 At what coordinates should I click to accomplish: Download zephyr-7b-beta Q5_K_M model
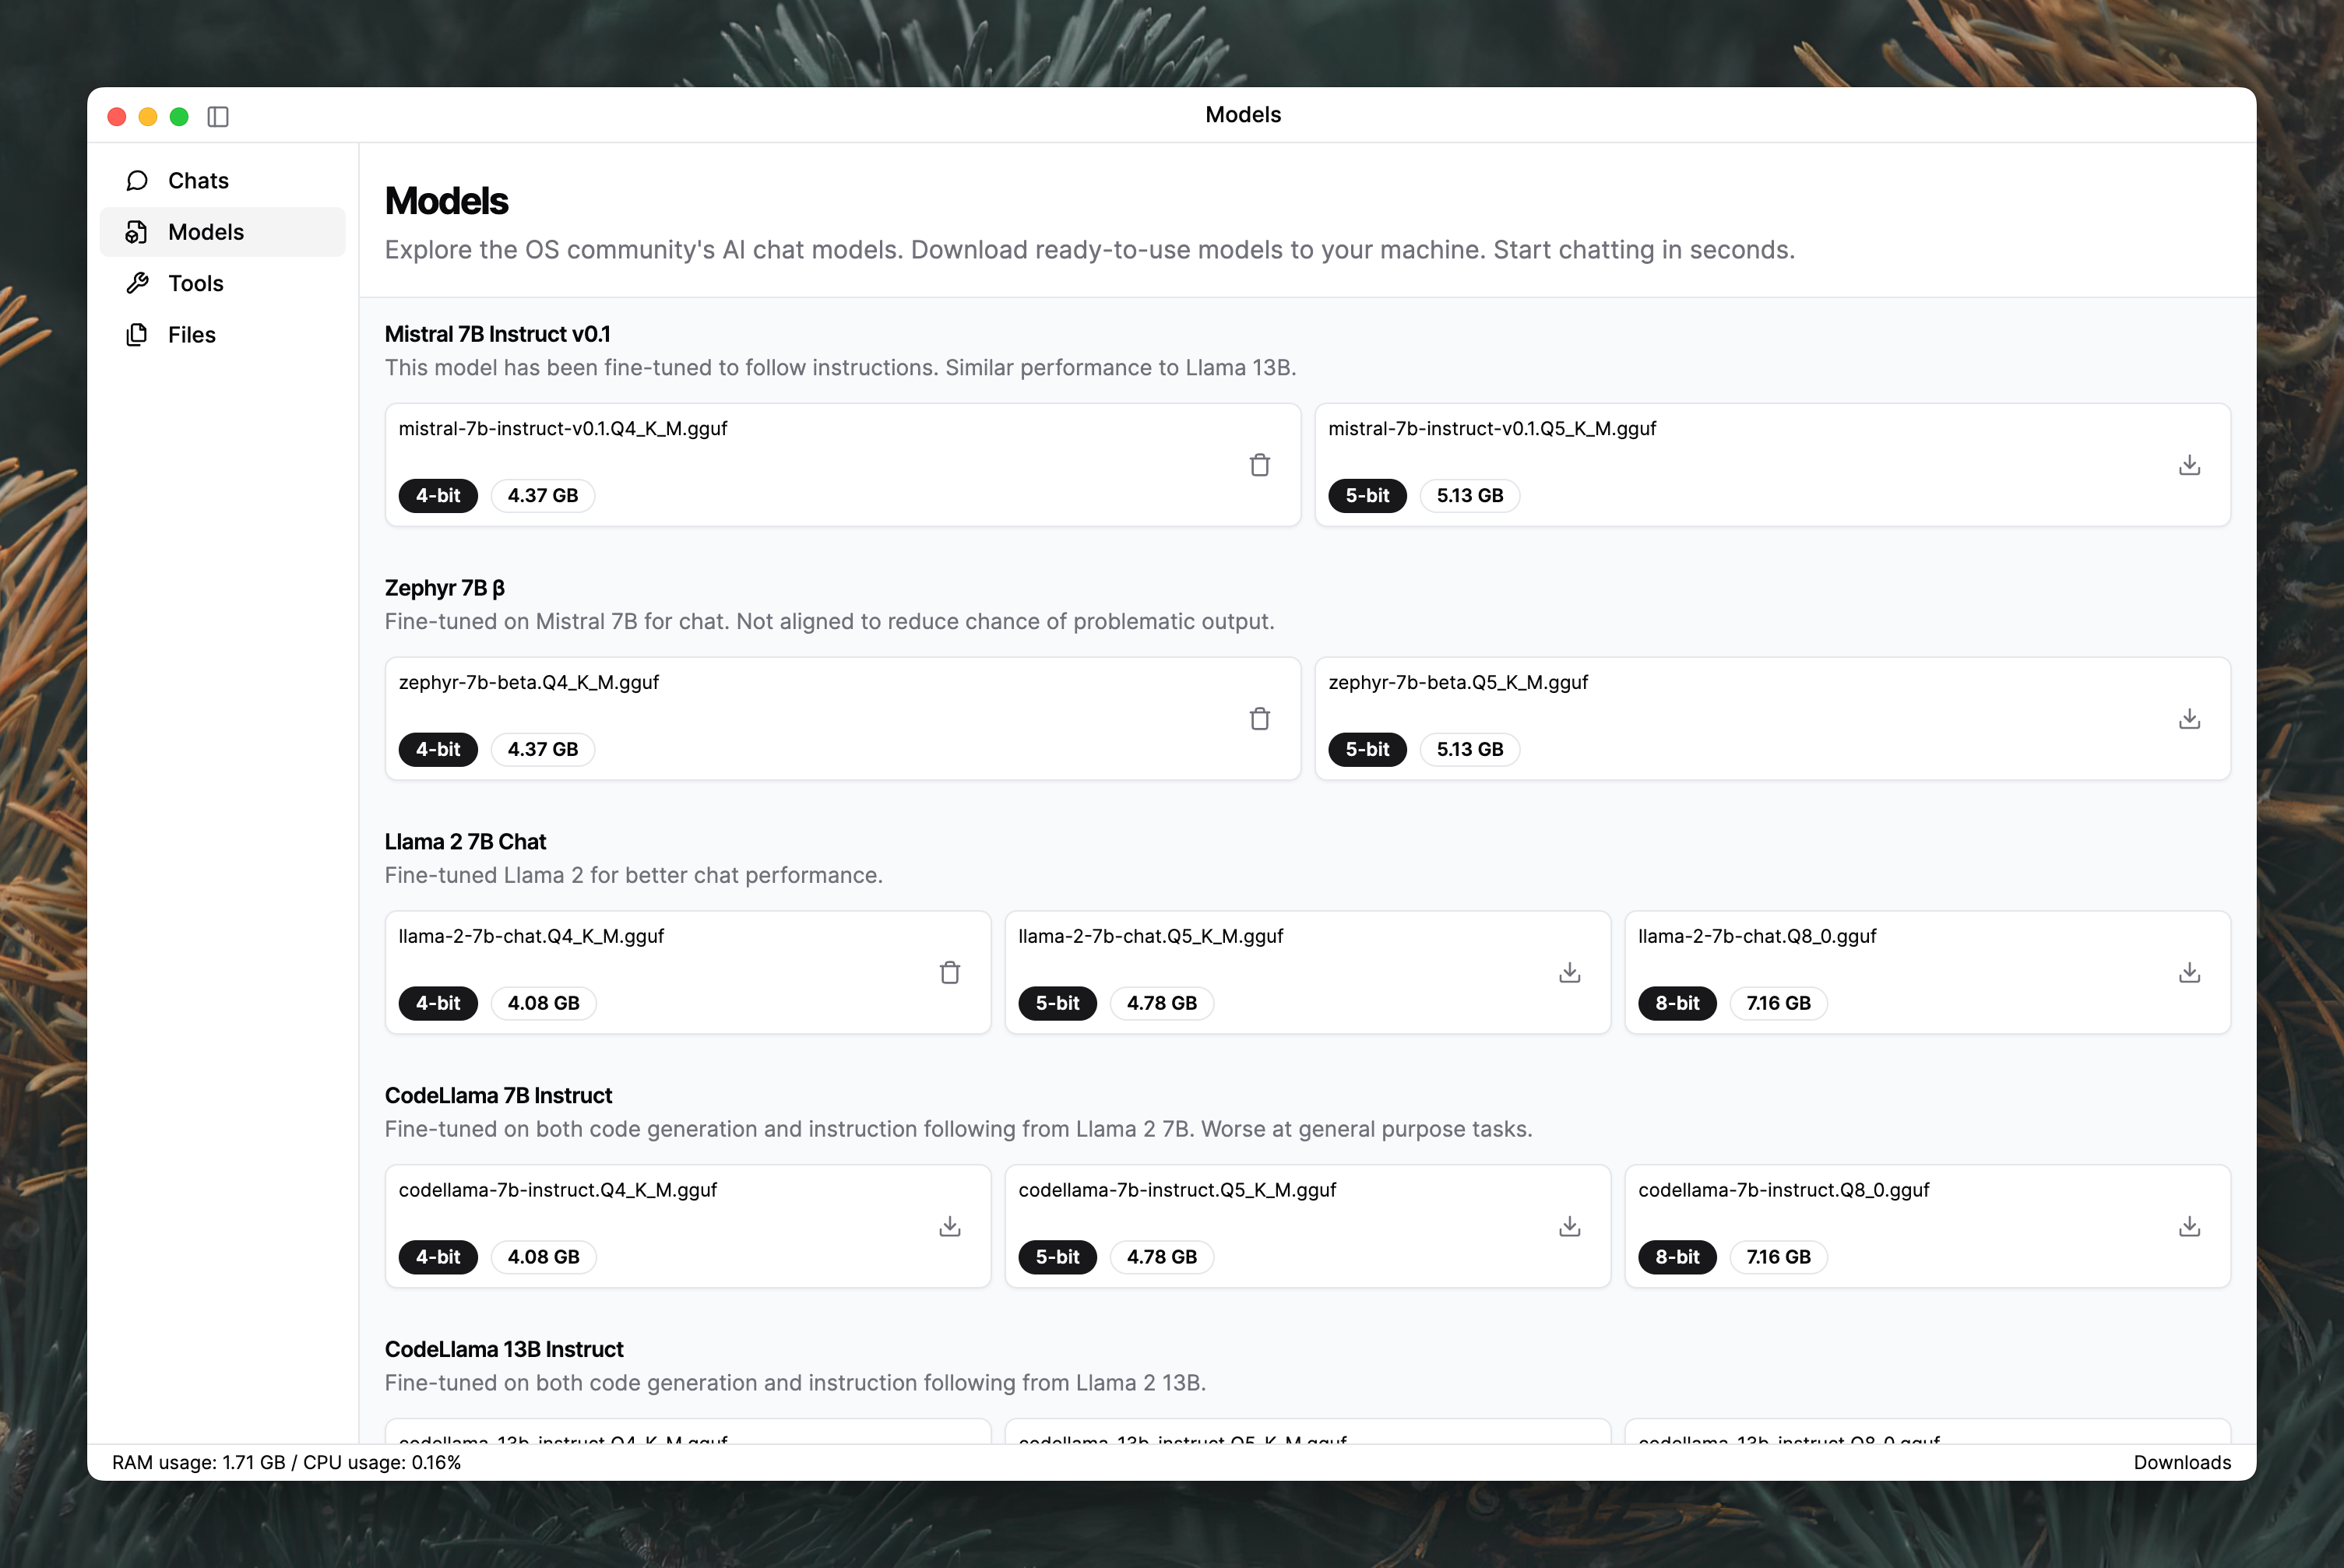(x=2189, y=719)
